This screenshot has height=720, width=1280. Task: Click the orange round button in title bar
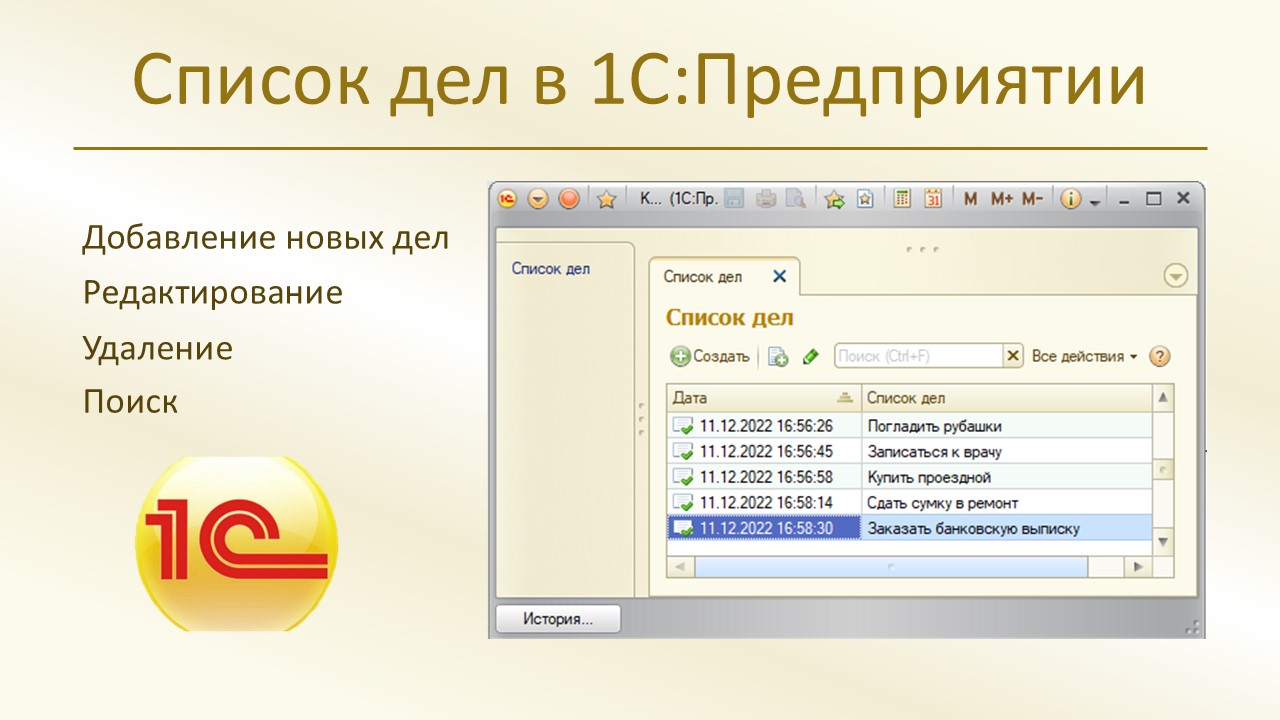569,199
